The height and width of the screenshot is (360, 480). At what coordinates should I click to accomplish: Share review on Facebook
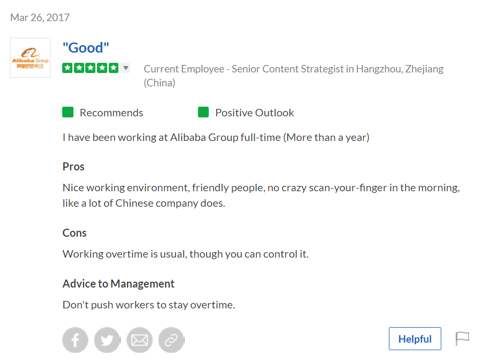click(75, 340)
